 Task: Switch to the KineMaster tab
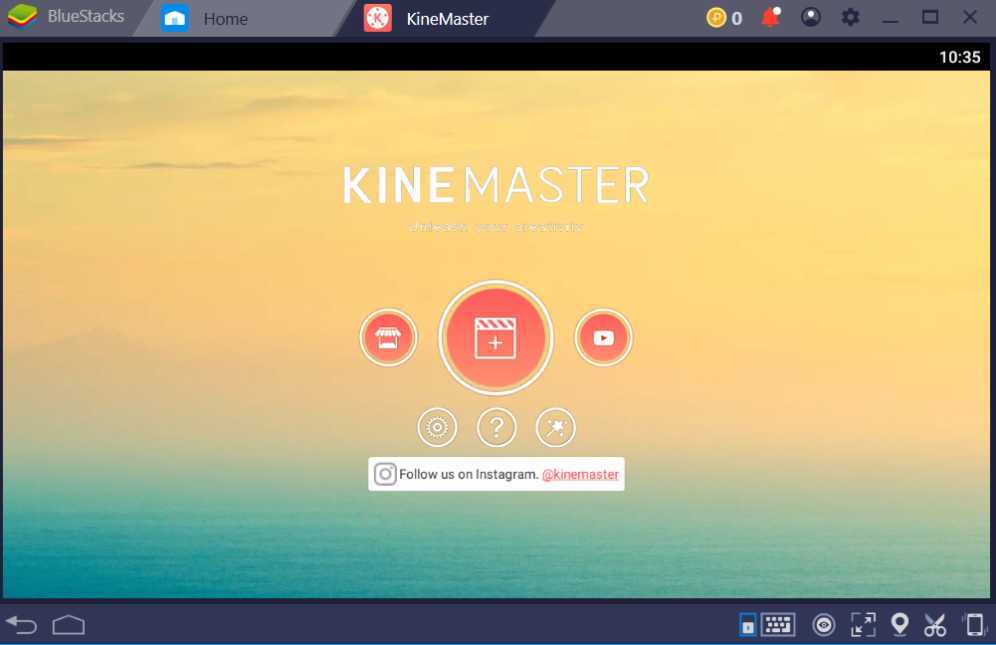pos(445,17)
